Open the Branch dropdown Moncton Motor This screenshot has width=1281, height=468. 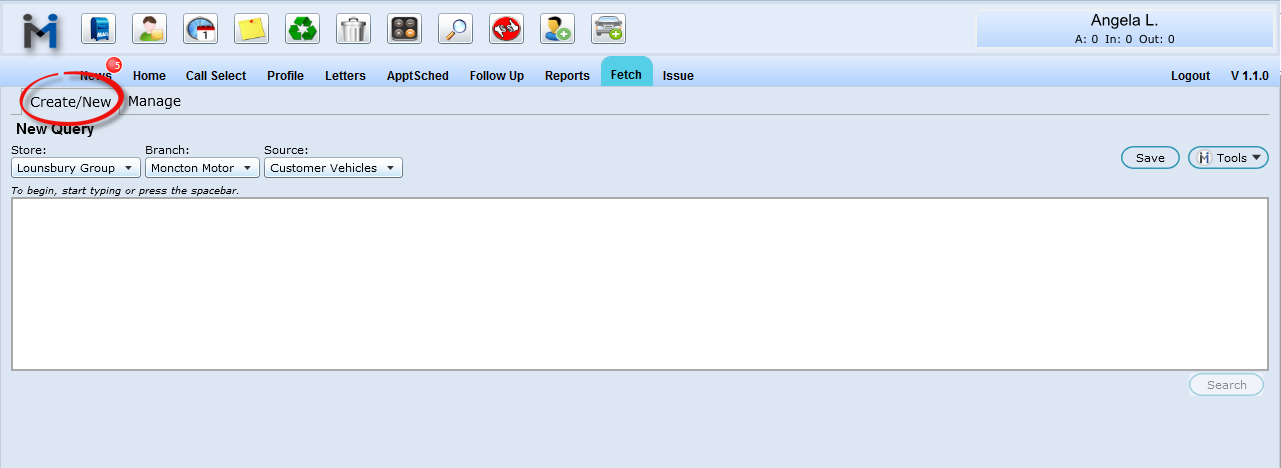click(x=201, y=168)
